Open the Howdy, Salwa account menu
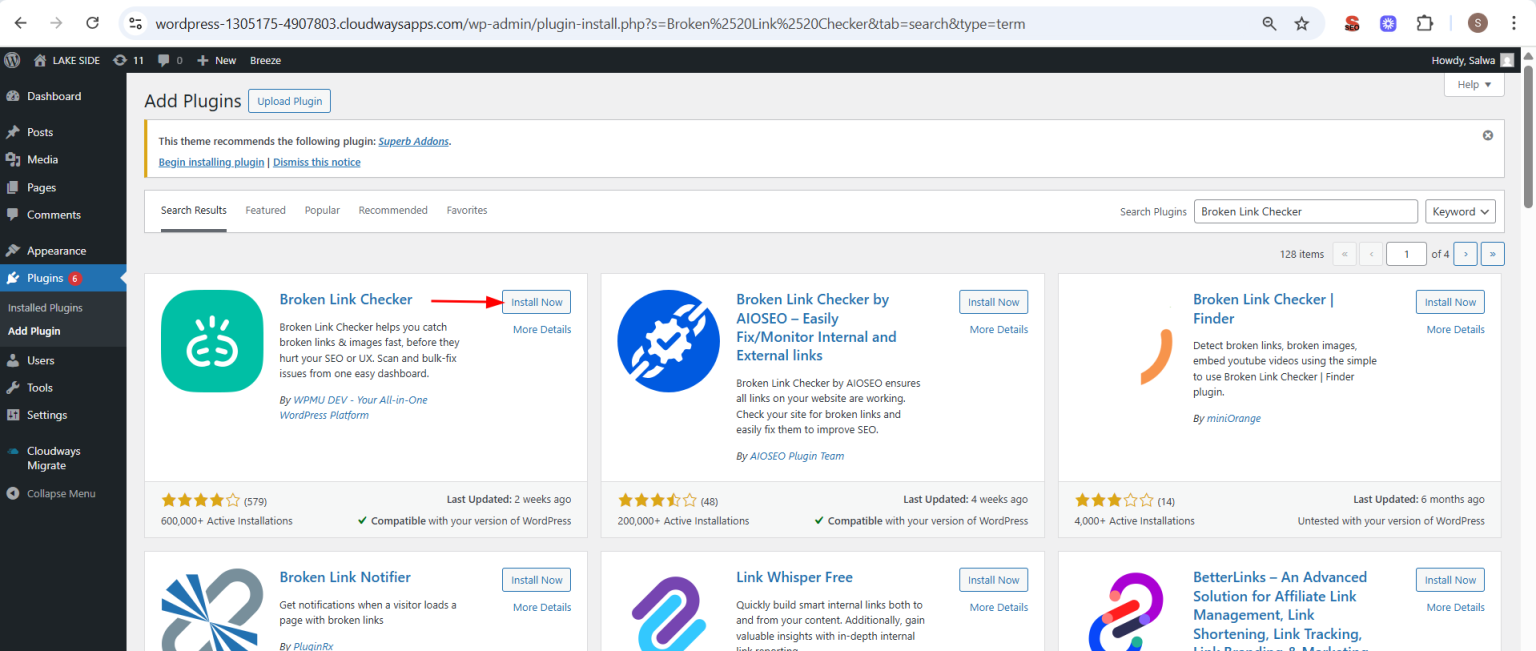 [x=1473, y=60]
